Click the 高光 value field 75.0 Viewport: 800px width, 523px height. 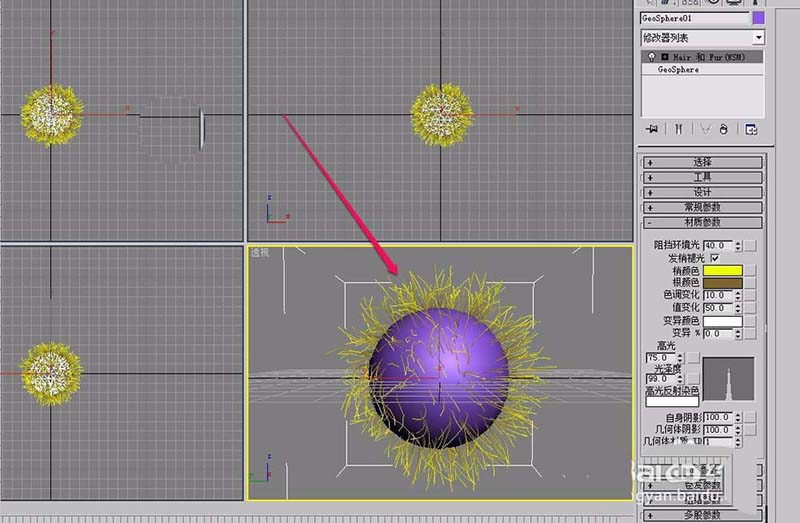click(660, 358)
